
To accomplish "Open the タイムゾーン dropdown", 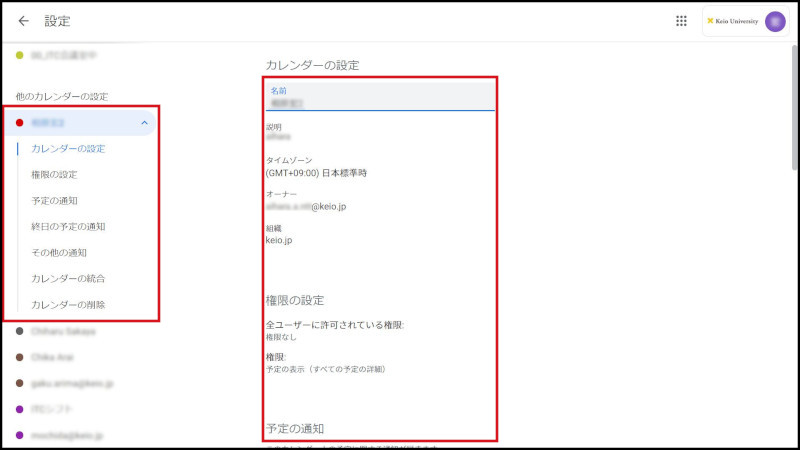I will (x=316, y=173).
